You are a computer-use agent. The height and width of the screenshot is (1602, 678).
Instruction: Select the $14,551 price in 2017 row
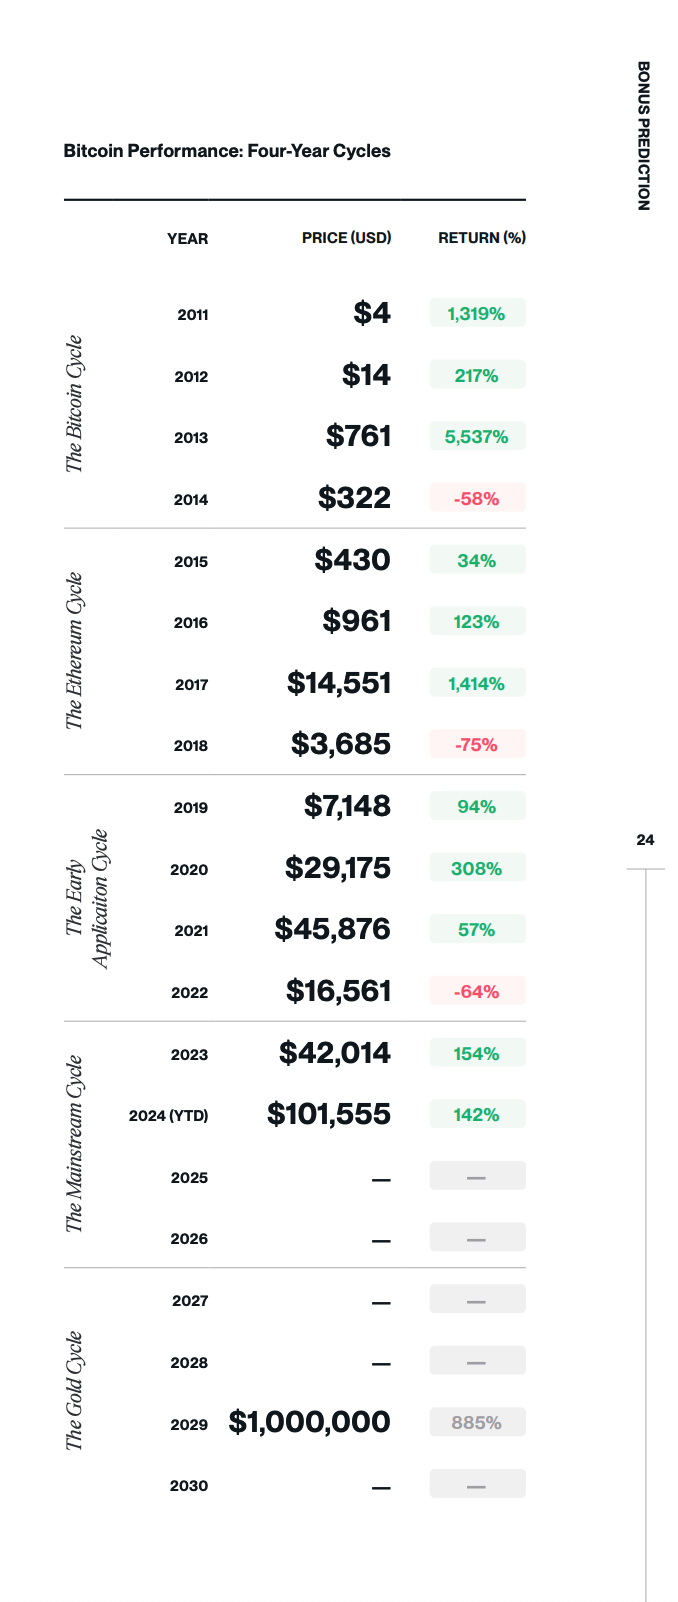click(x=339, y=683)
